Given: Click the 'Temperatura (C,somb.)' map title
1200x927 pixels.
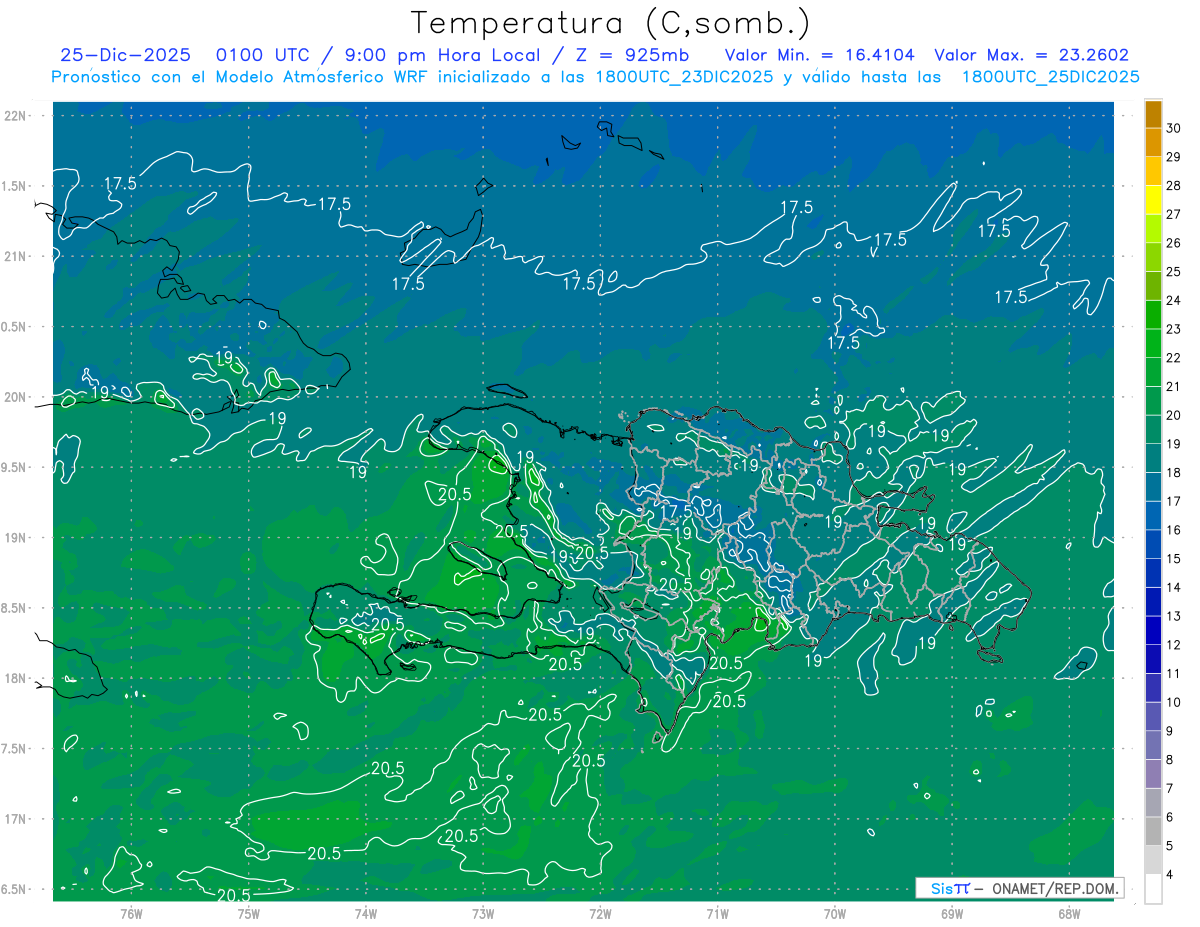Looking at the screenshot, I should click(x=611, y=23).
